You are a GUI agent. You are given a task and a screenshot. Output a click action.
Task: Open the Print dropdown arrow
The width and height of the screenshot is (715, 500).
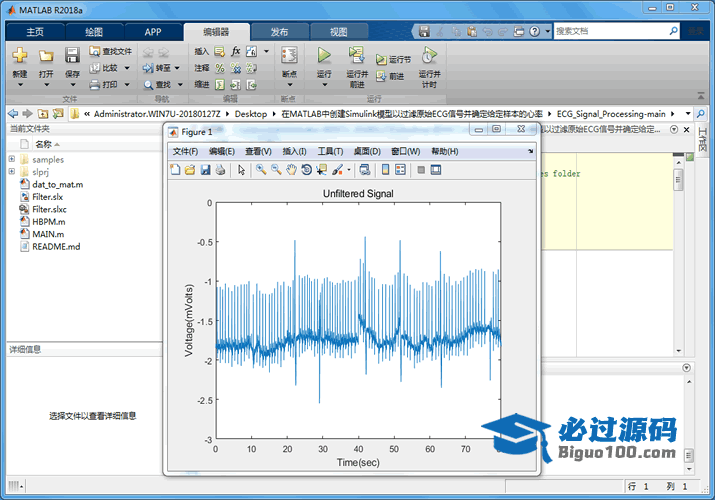click(127, 85)
